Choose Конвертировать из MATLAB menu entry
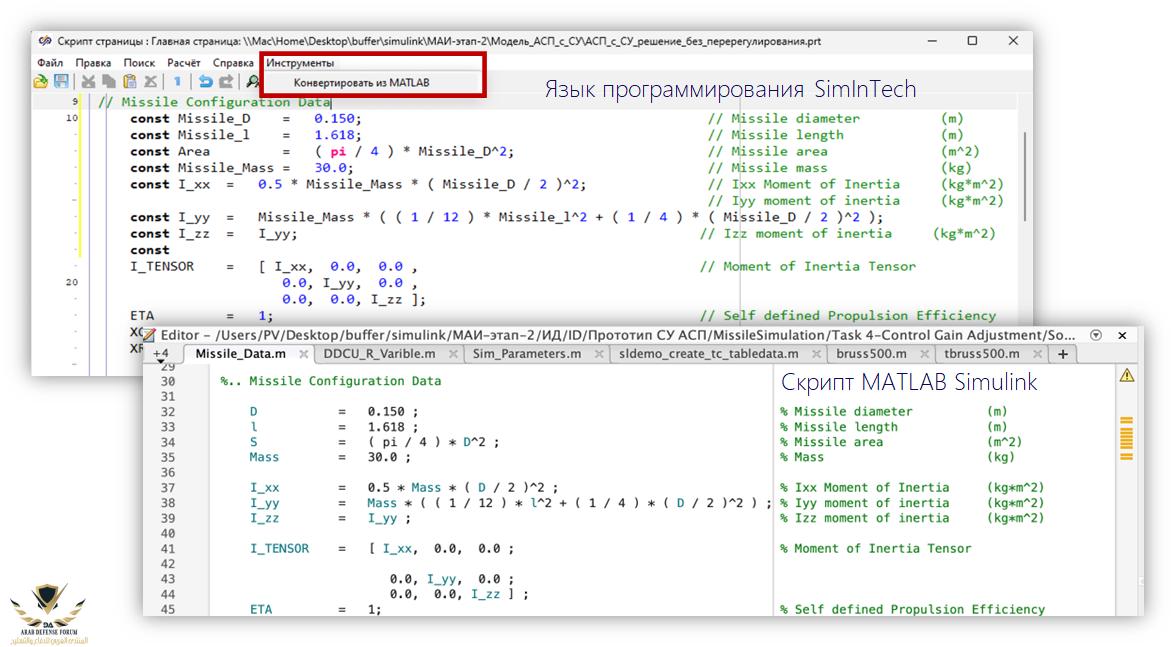Screen dimensions: 1175x647 [361, 82]
